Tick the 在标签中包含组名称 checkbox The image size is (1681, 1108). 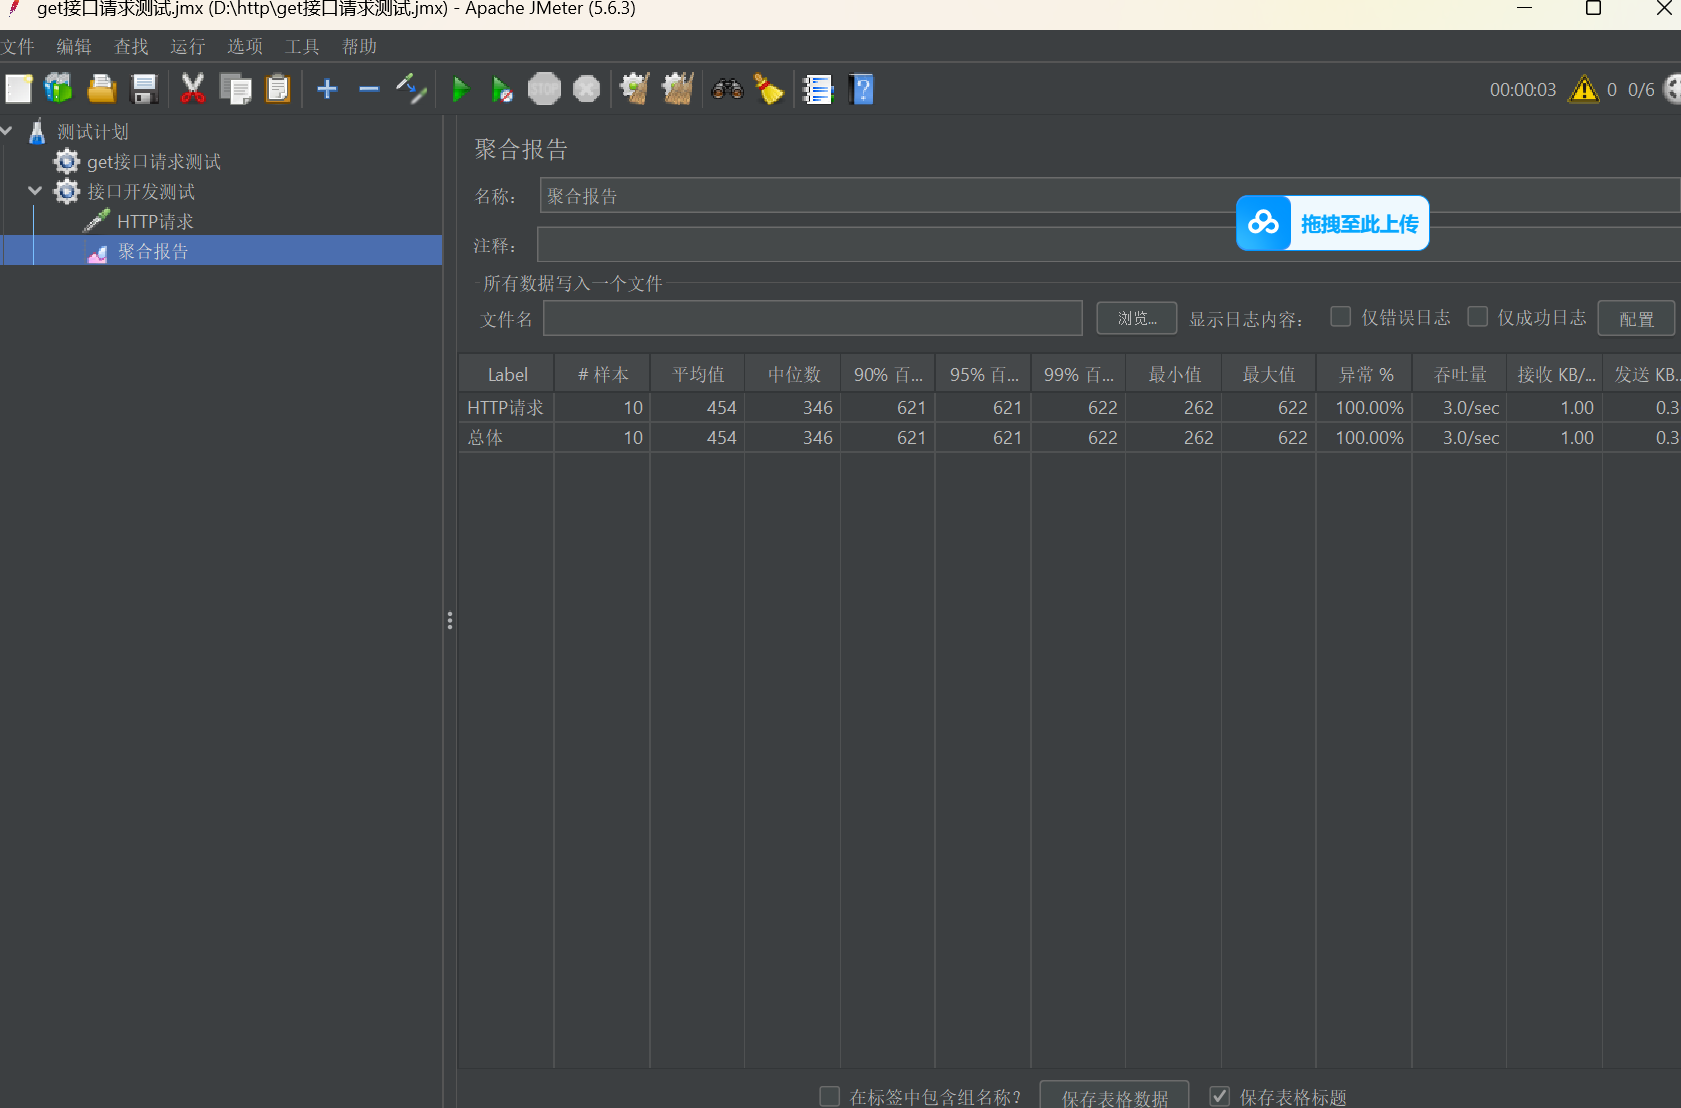pos(829,1097)
